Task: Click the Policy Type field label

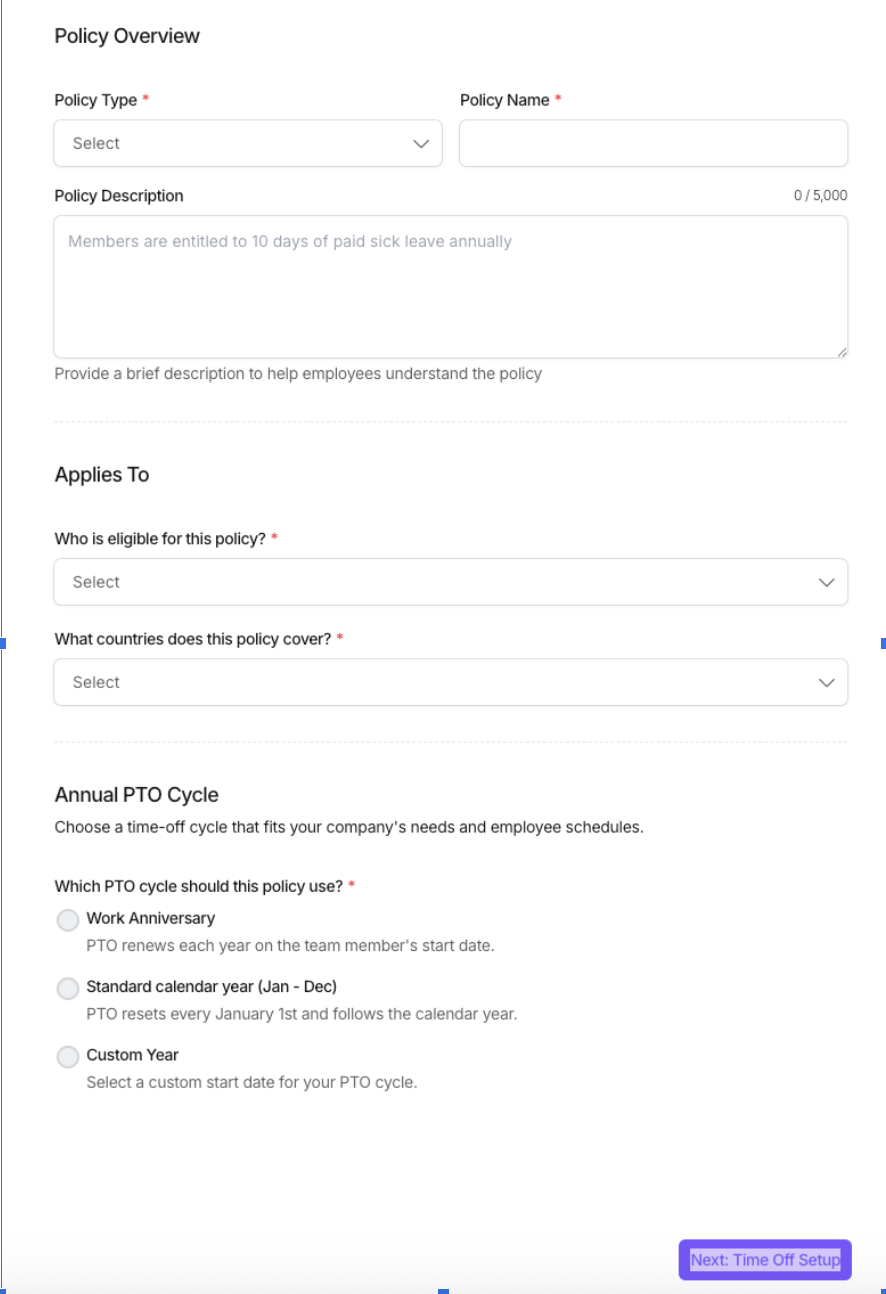Action: pos(96,100)
